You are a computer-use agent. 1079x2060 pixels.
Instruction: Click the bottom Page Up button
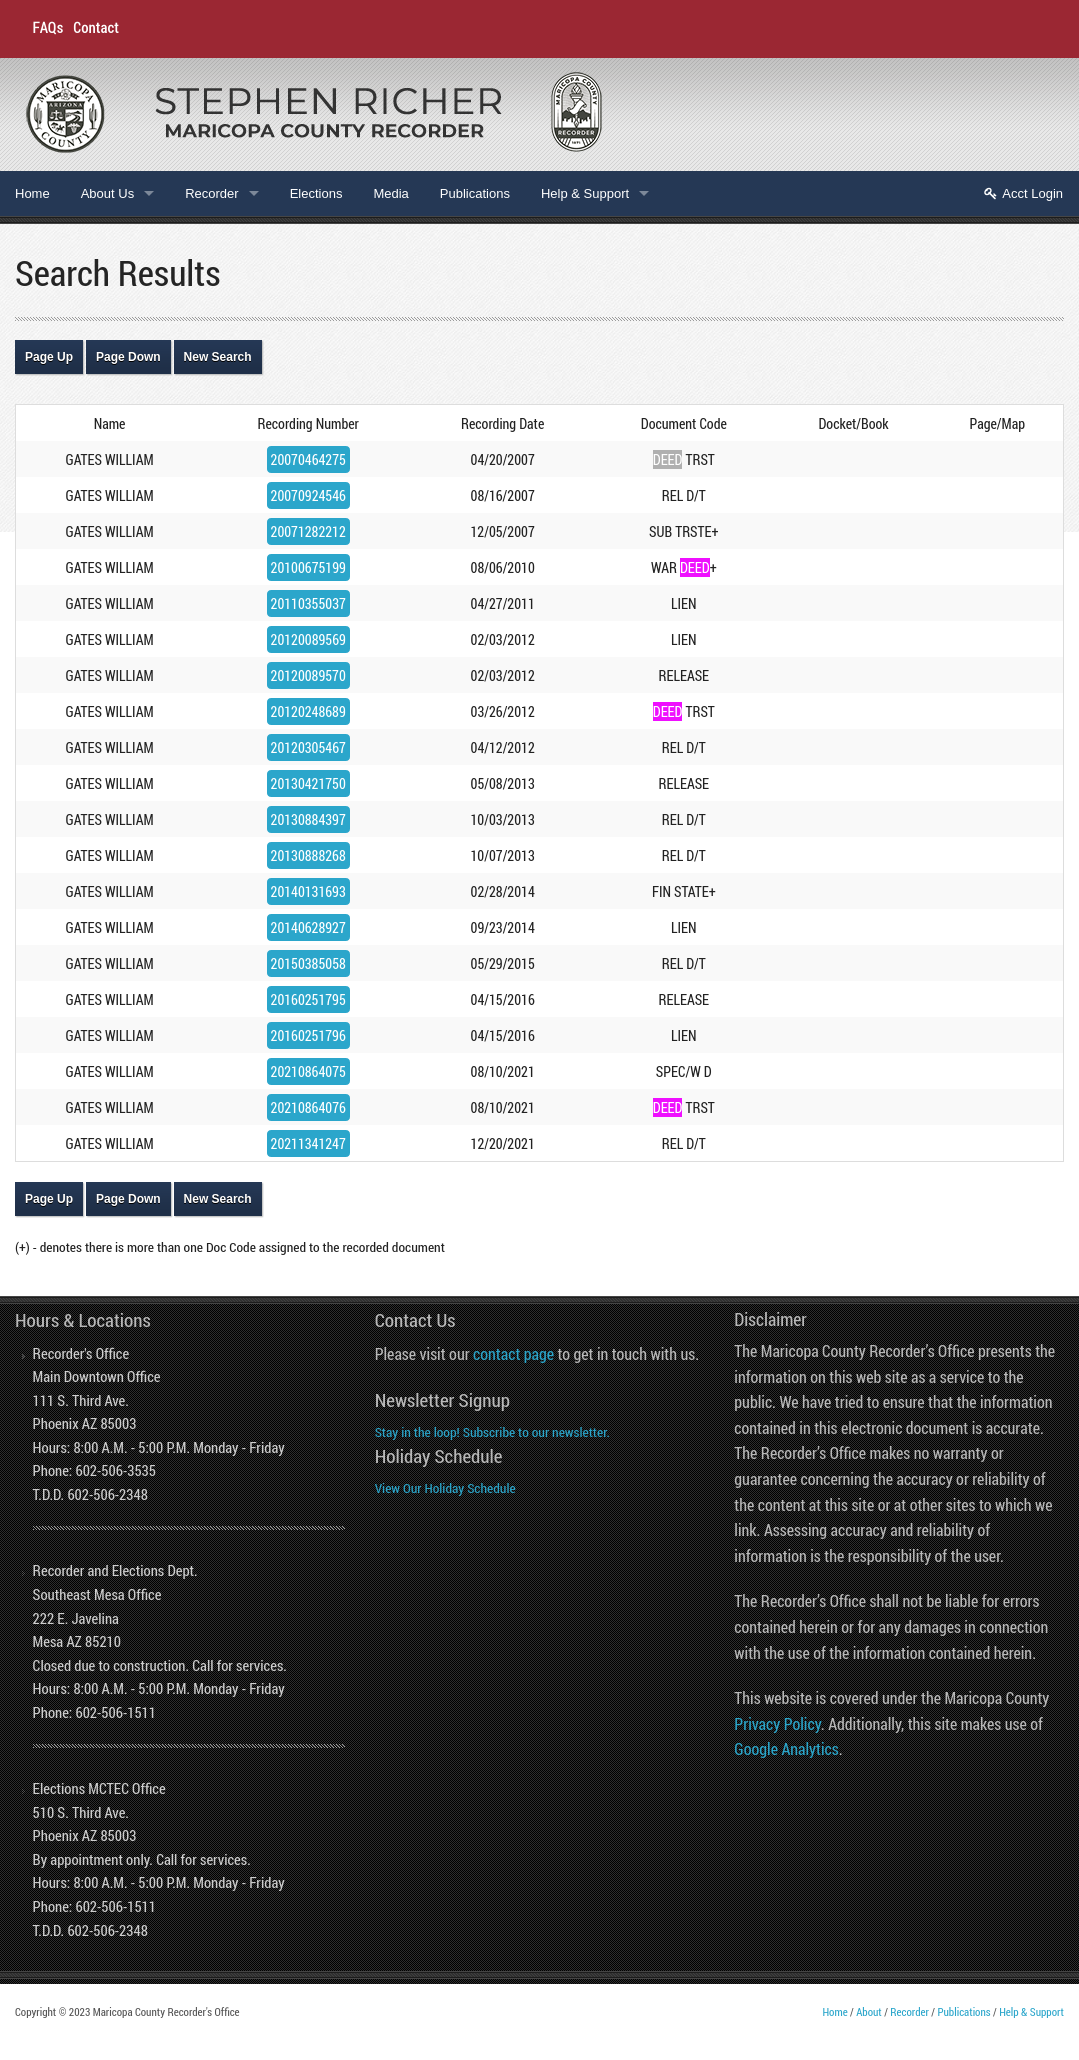point(49,1199)
